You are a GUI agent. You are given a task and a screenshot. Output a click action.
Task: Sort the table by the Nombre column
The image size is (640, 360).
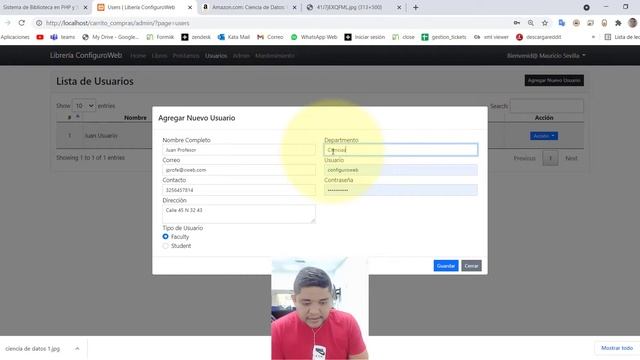[135, 118]
